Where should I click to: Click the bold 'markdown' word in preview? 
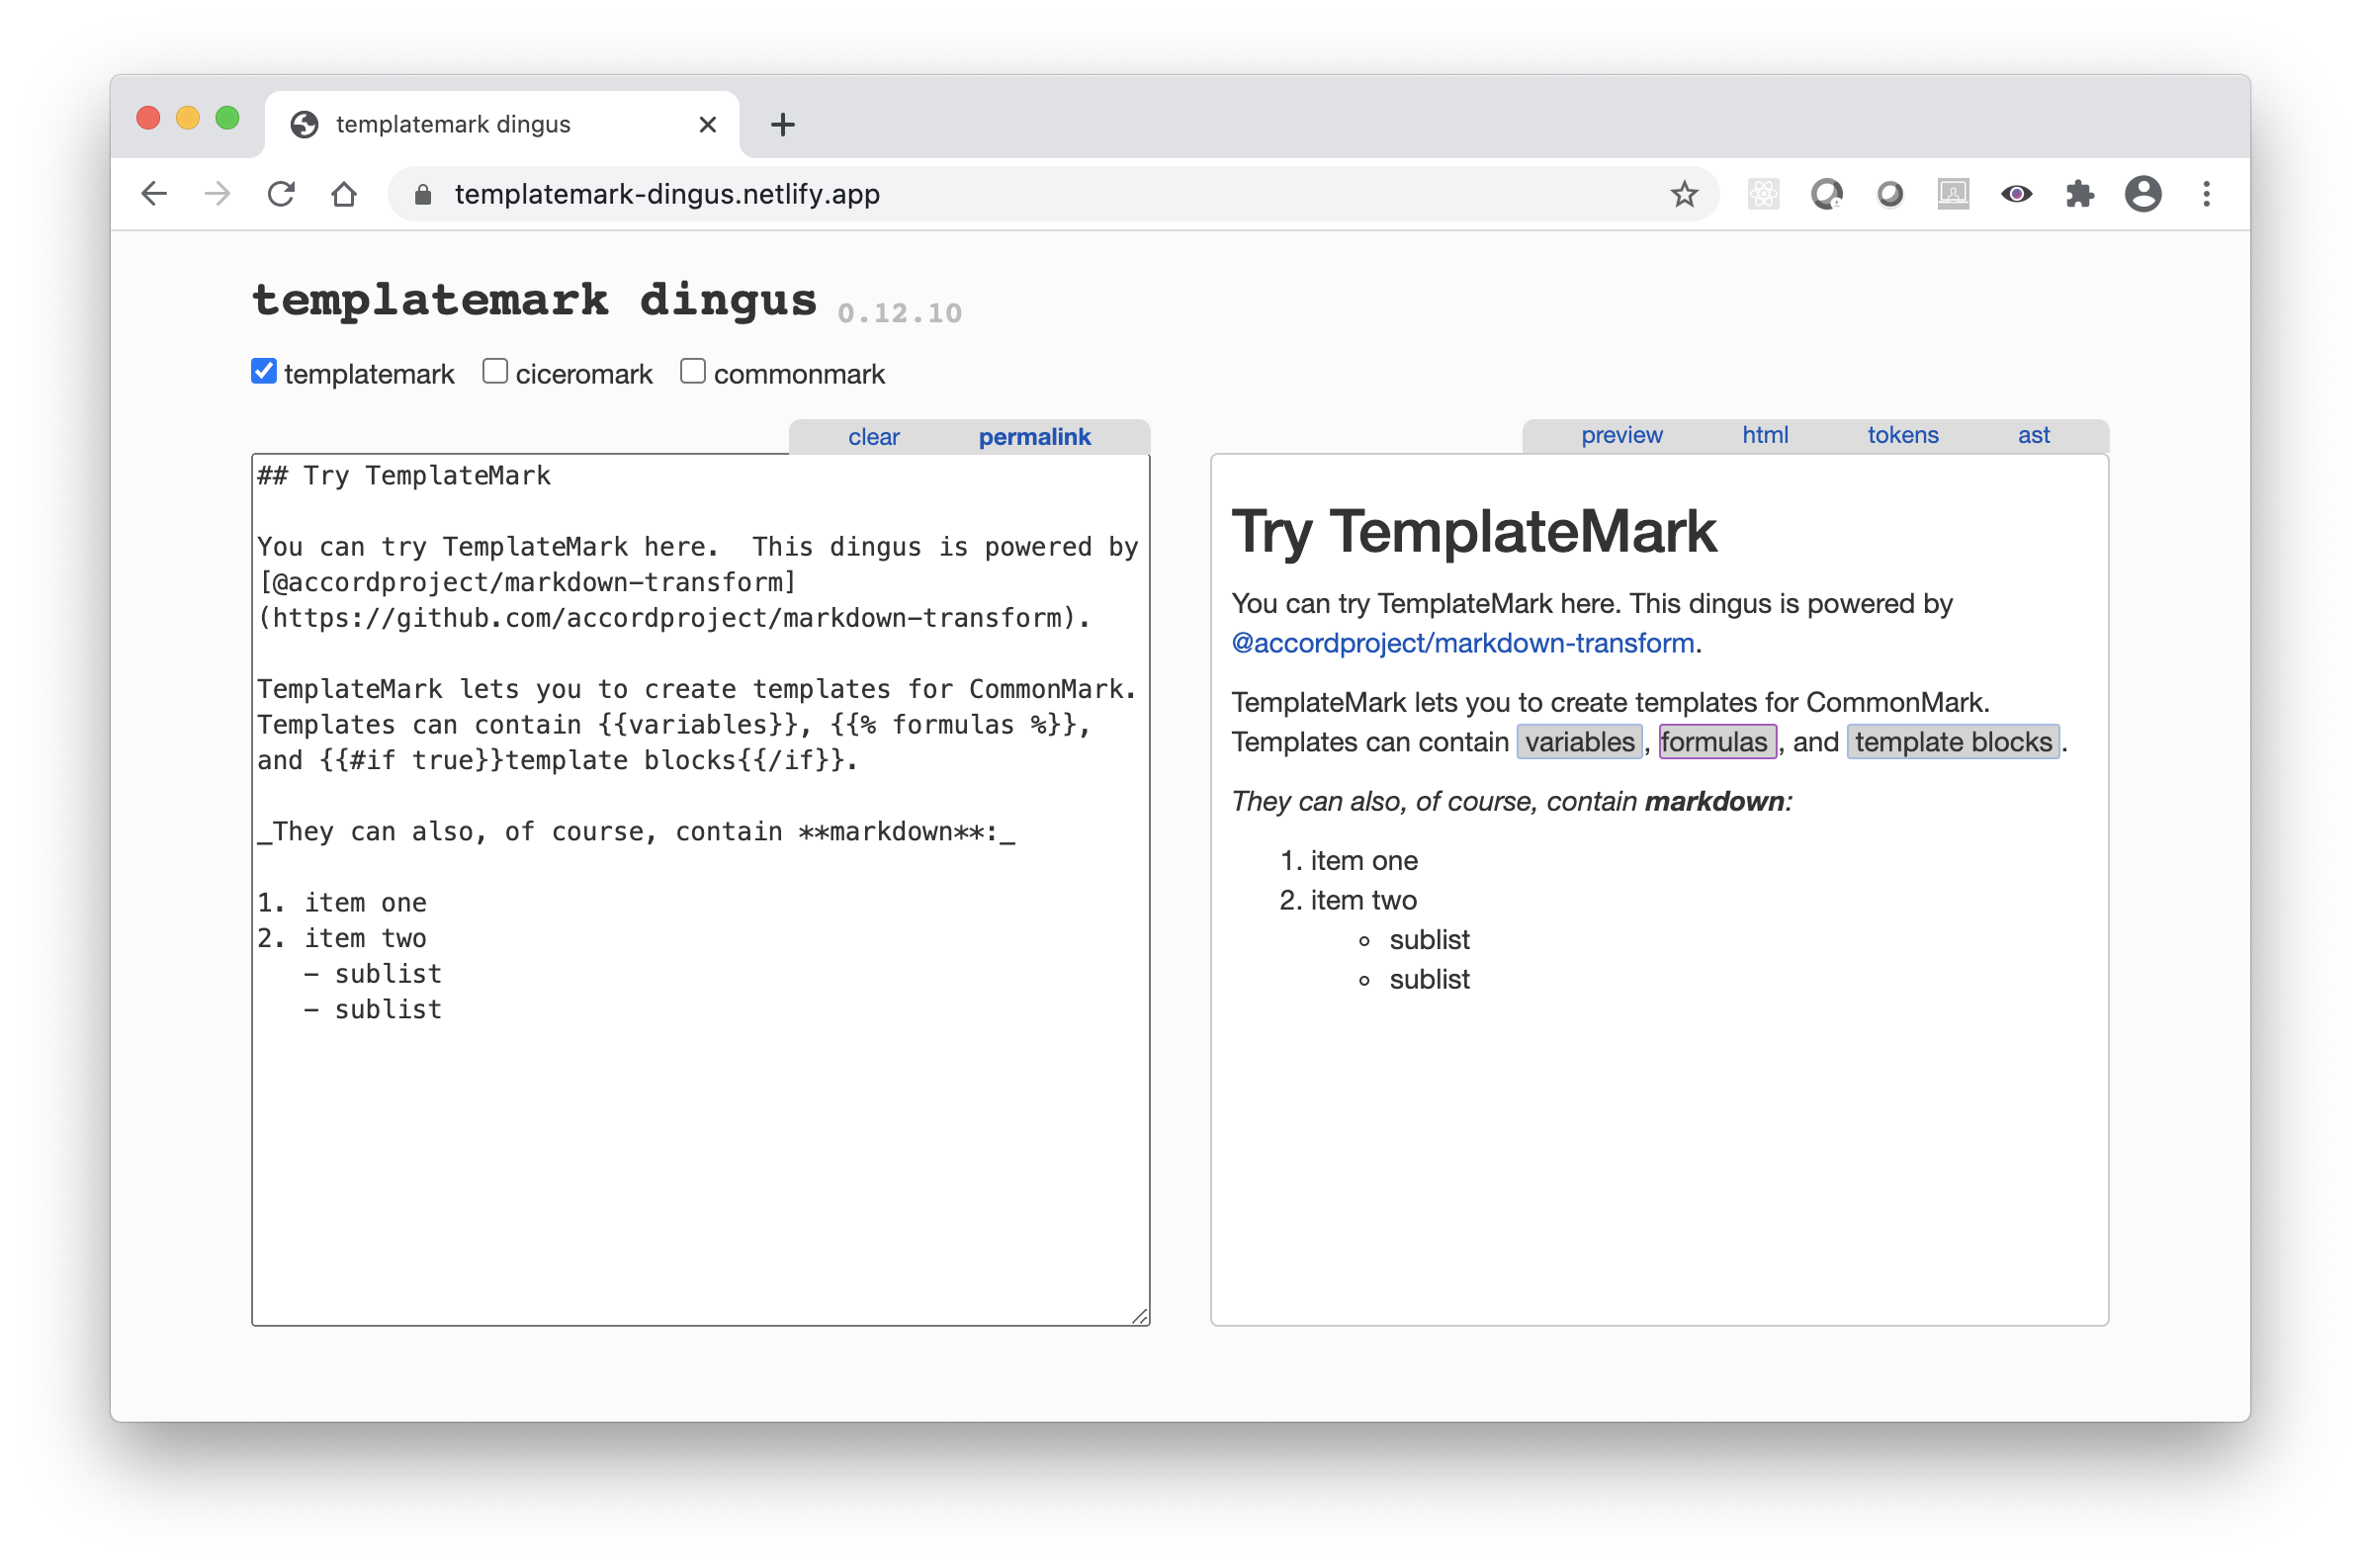click(1714, 802)
